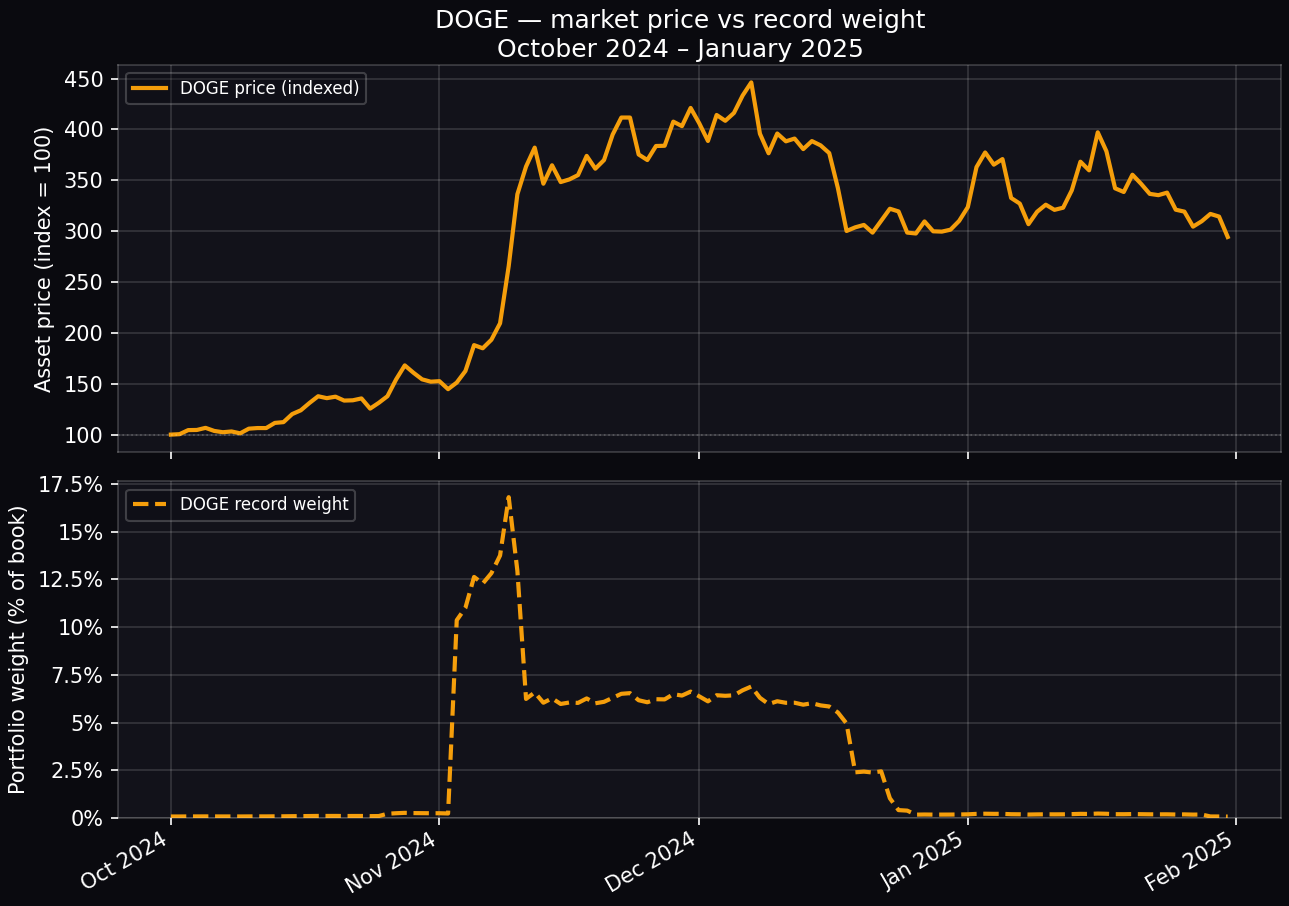1289x906 pixels.
Task: Click the 'Feb 2025' x-axis label
Action: pos(1192,861)
